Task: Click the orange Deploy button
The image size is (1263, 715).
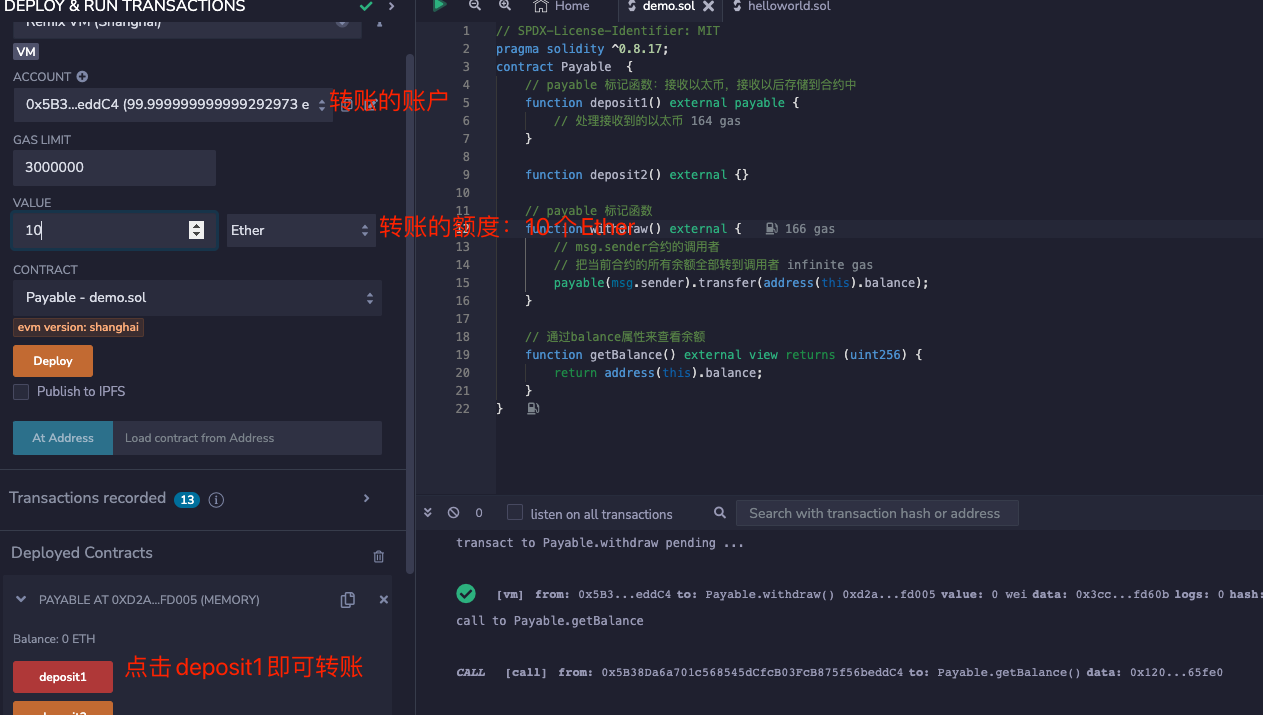Action: pos(53,361)
